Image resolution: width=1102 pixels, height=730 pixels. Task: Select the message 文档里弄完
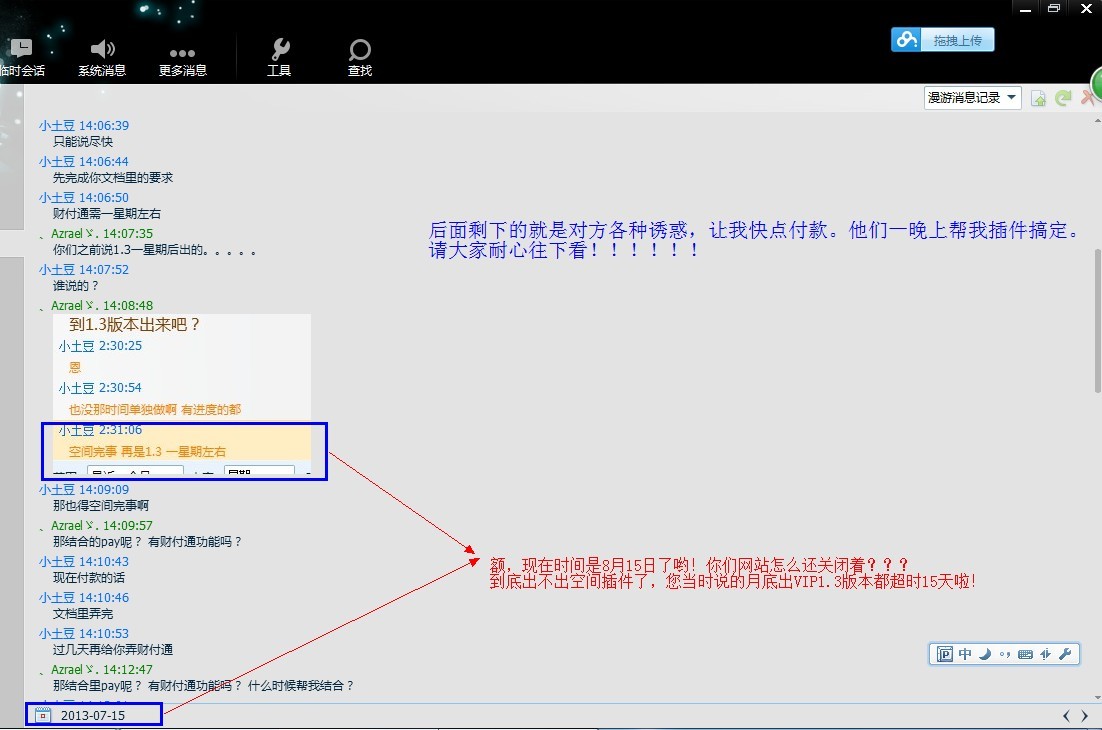click(x=83, y=614)
